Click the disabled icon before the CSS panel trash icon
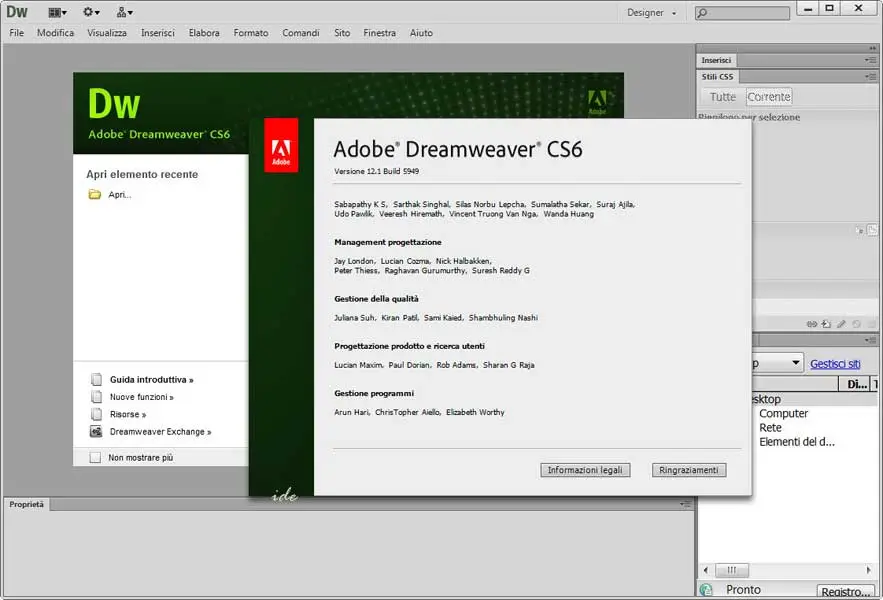The width and height of the screenshot is (883, 600). [x=857, y=324]
